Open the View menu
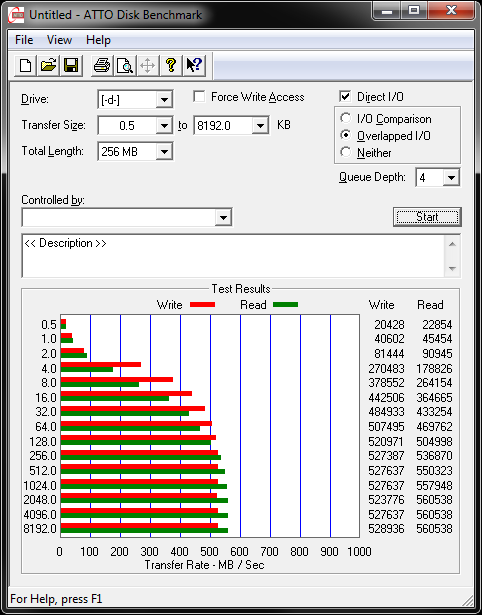 click(59, 40)
